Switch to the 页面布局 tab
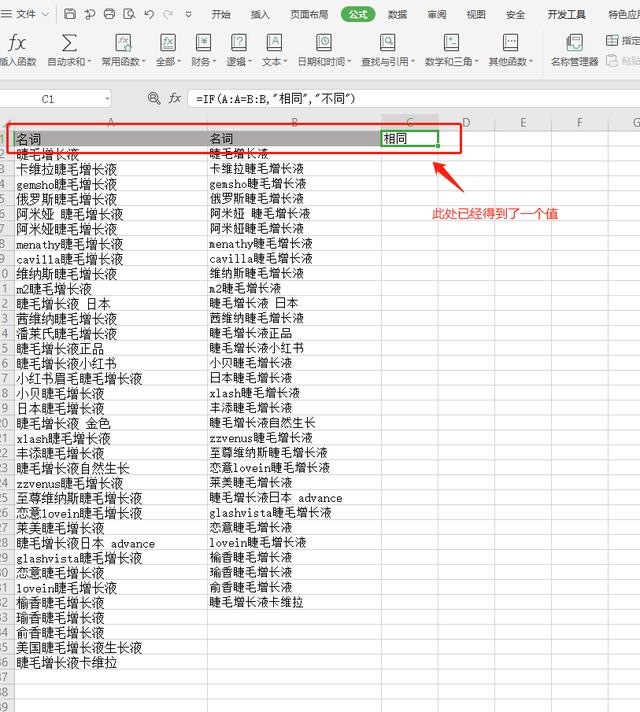The height and width of the screenshot is (712, 640). [309, 15]
